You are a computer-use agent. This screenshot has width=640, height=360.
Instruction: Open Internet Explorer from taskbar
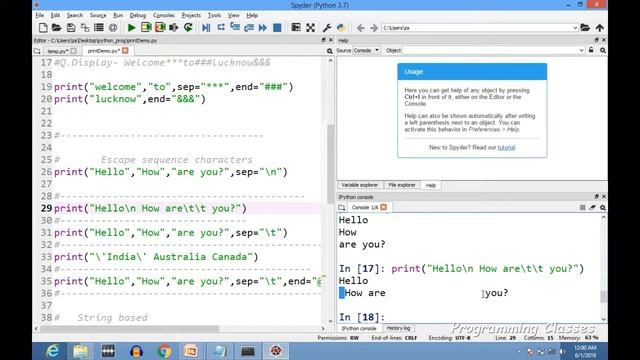(53, 351)
